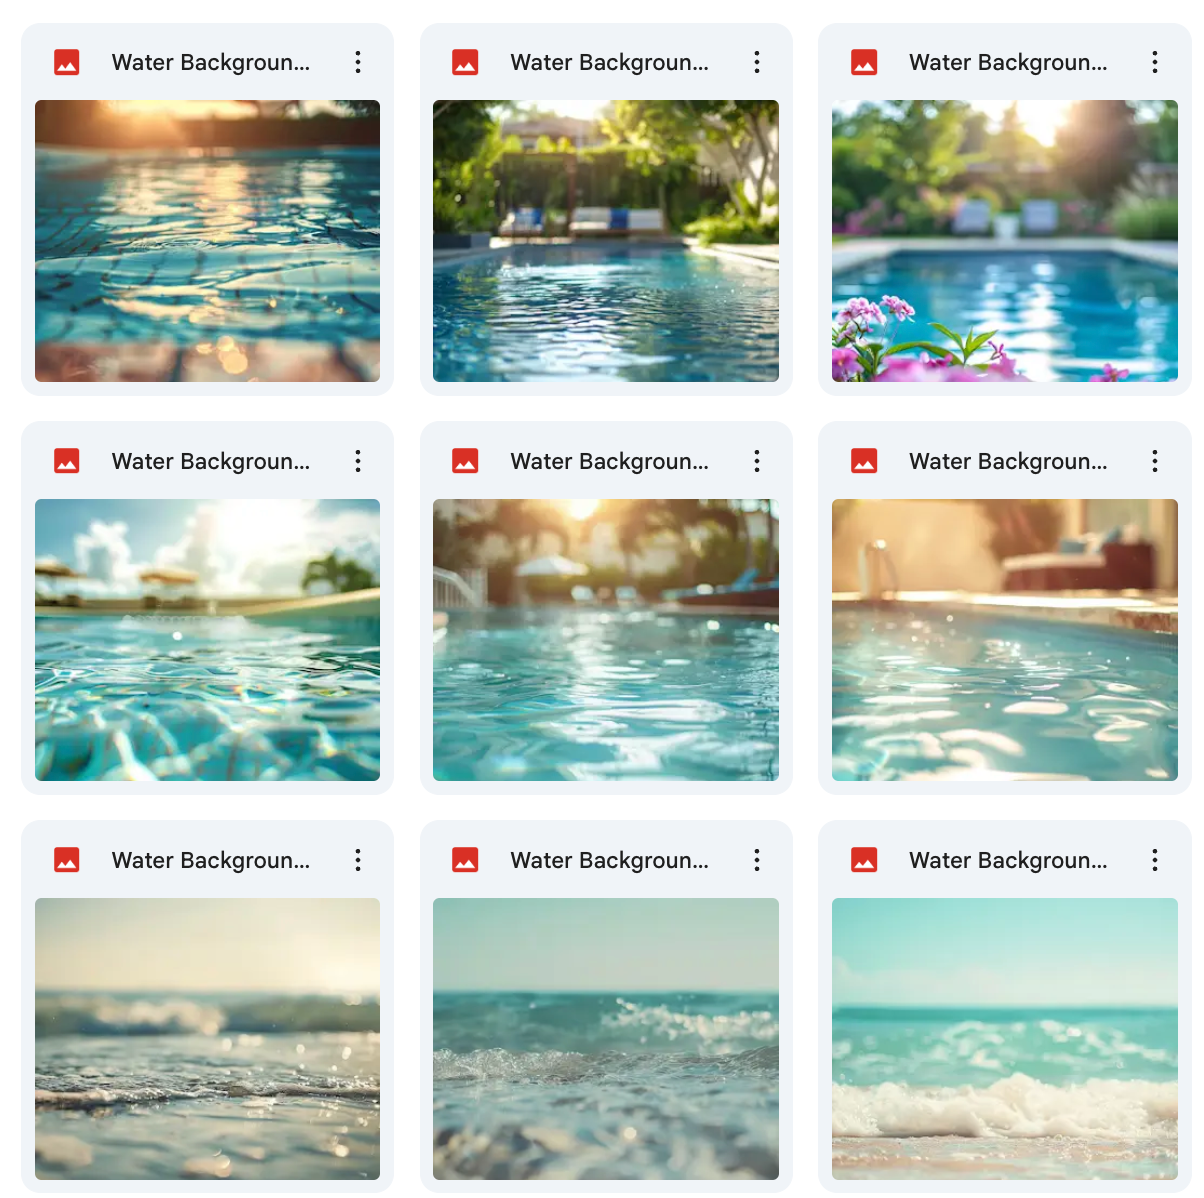Click the image file icon on the turquoise foamy wave card
The width and height of the screenshot is (1204, 1198).
864,860
